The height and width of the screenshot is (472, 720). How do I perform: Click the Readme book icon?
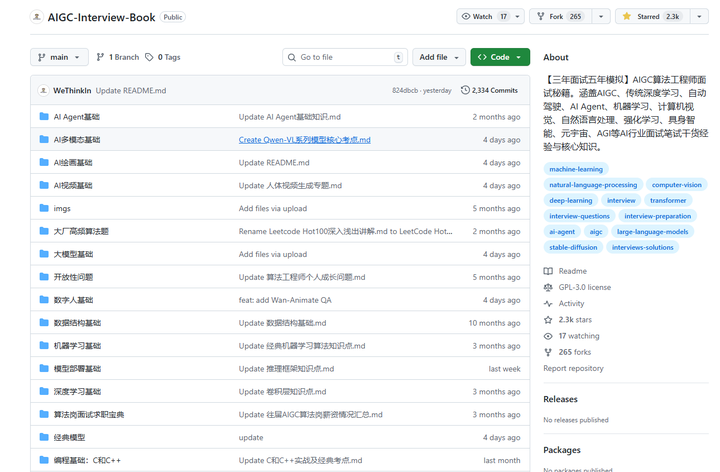[x=548, y=271]
